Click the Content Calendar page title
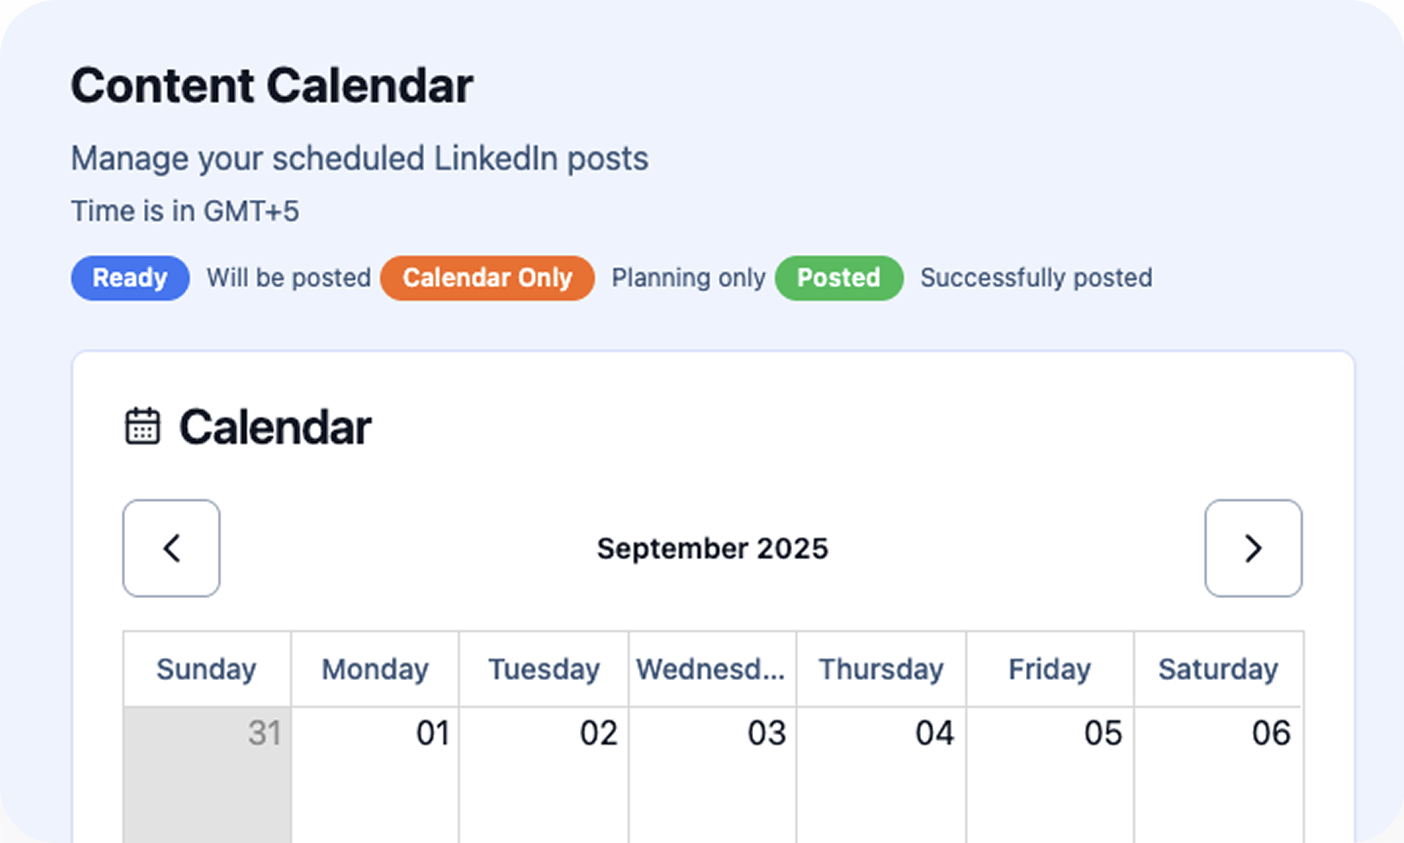Viewport: 1404px width, 843px height. (270, 86)
